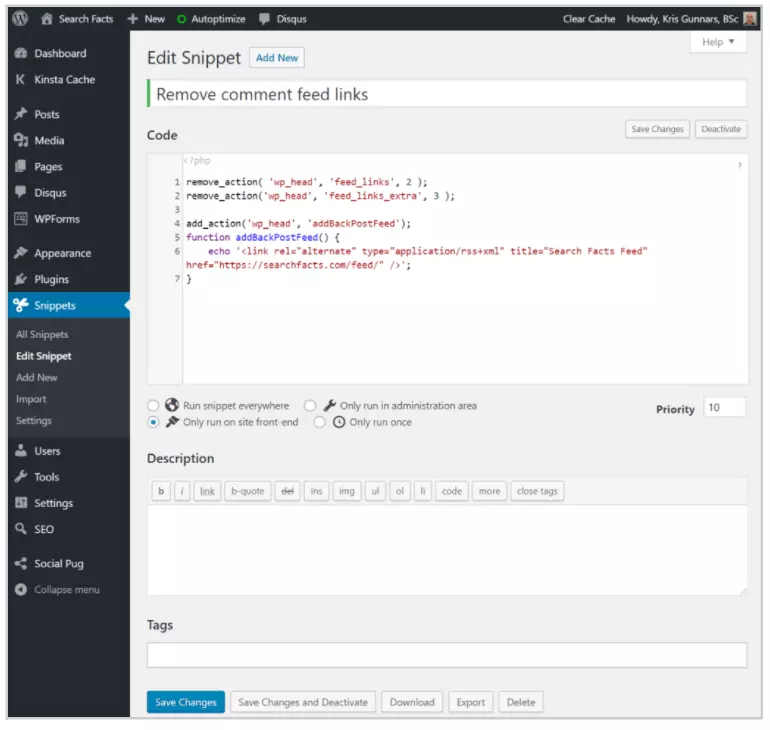Click the user avatar in top bar
Image resolution: width=770 pixels, height=730 pixels.
pyautogui.click(x=749, y=19)
